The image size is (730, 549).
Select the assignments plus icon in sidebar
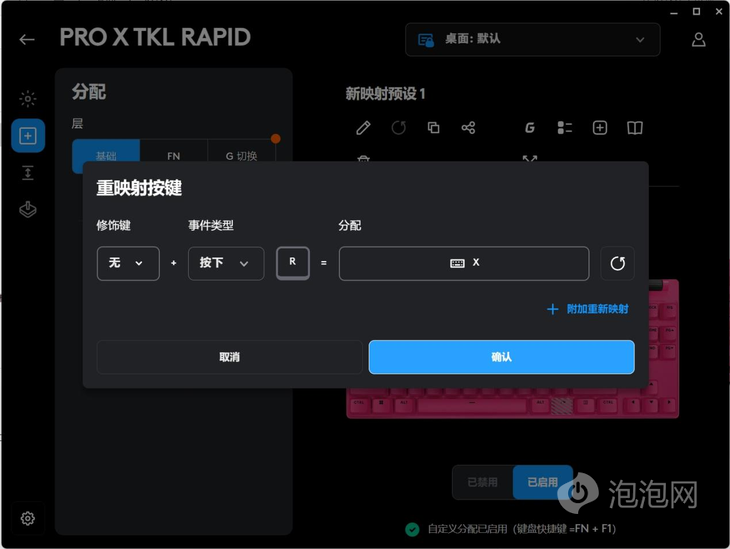pos(28,136)
